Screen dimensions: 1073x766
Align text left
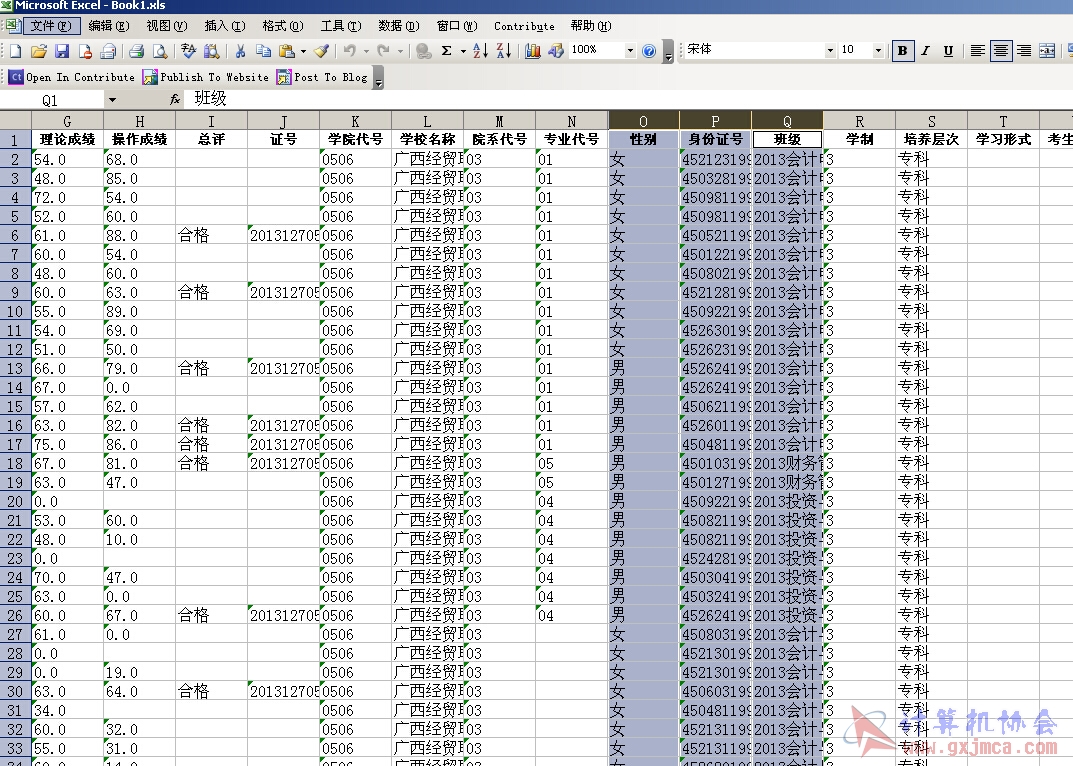pos(977,51)
